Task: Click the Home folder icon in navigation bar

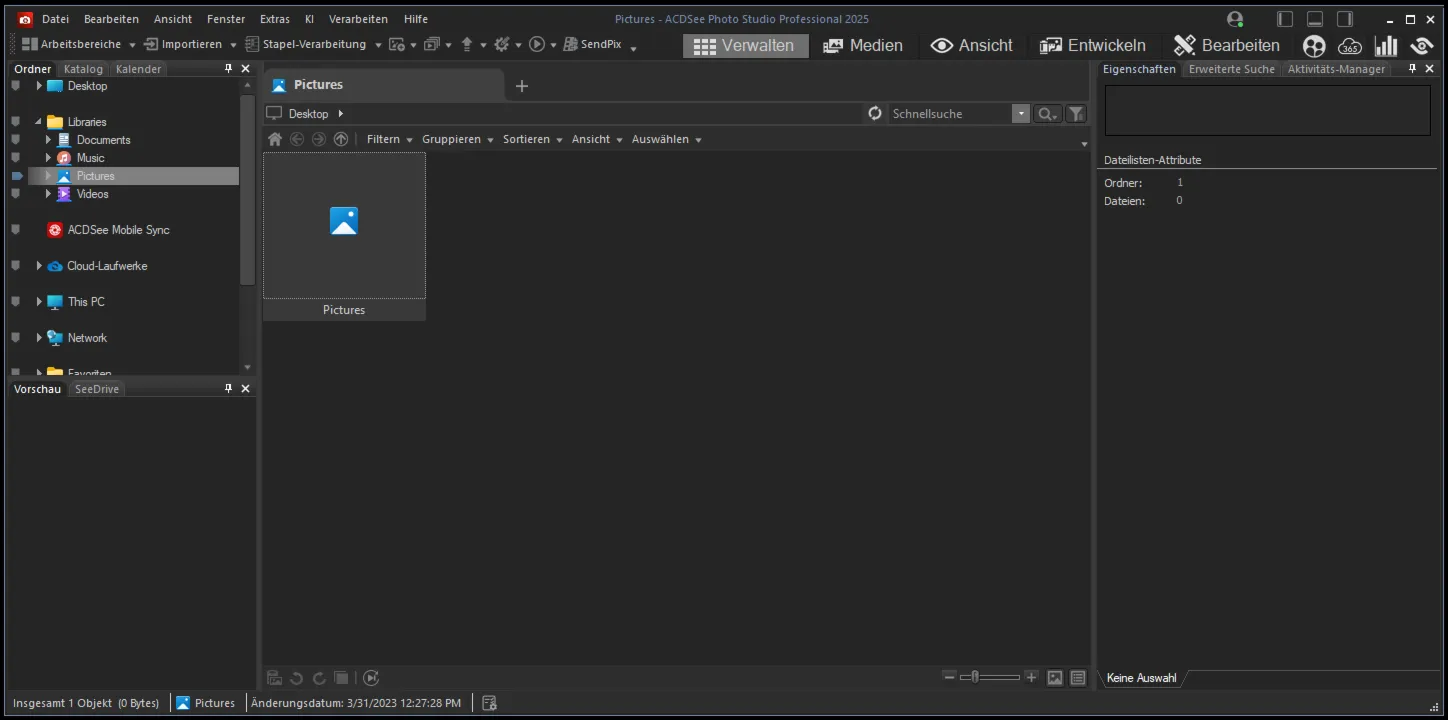Action: click(x=275, y=139)
